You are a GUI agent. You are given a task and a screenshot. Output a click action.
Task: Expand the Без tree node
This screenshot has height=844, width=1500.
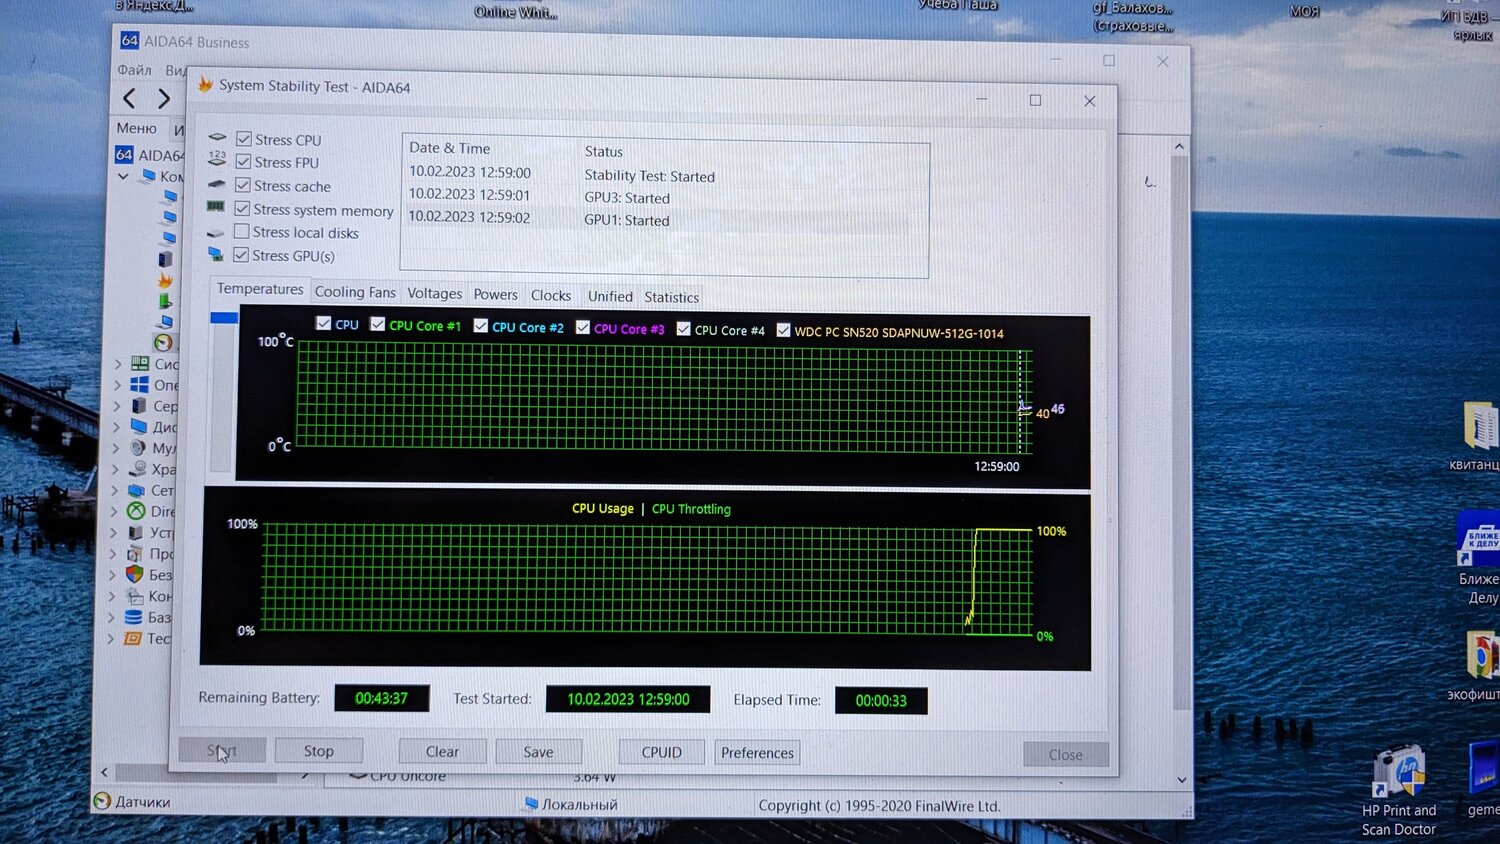coord(113,575)
